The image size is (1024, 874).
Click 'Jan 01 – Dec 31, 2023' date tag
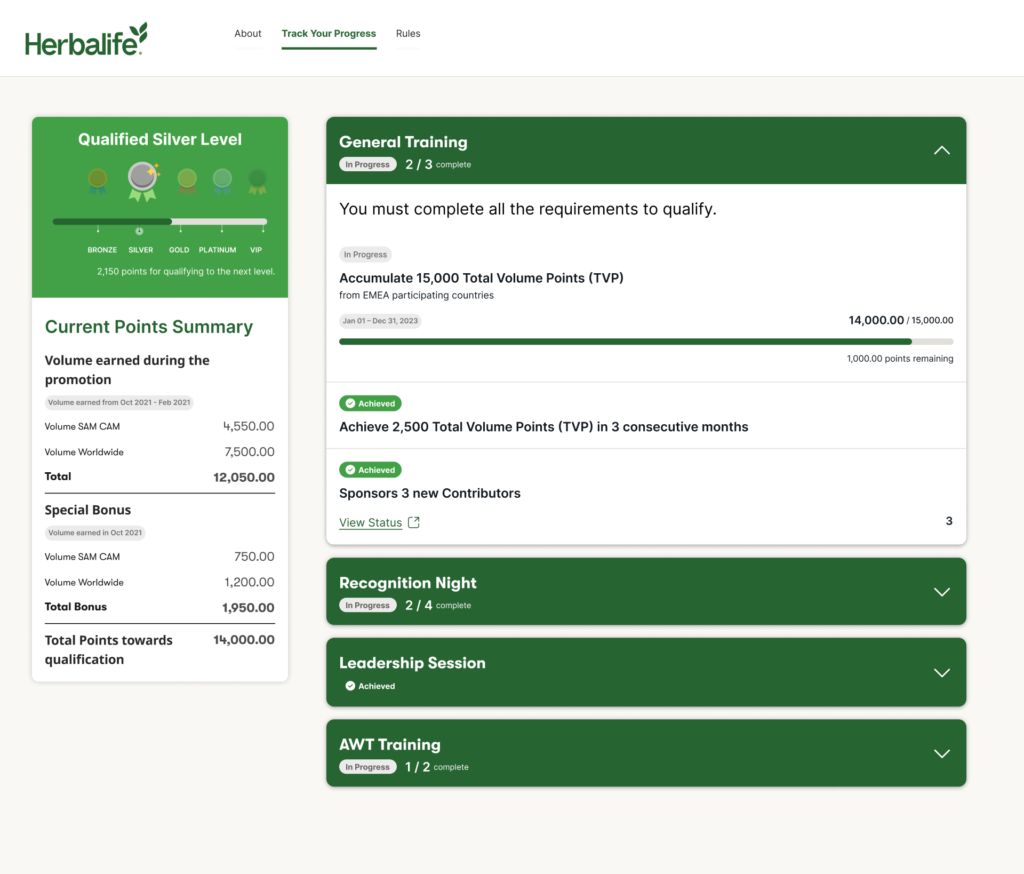tap(380, 321)
